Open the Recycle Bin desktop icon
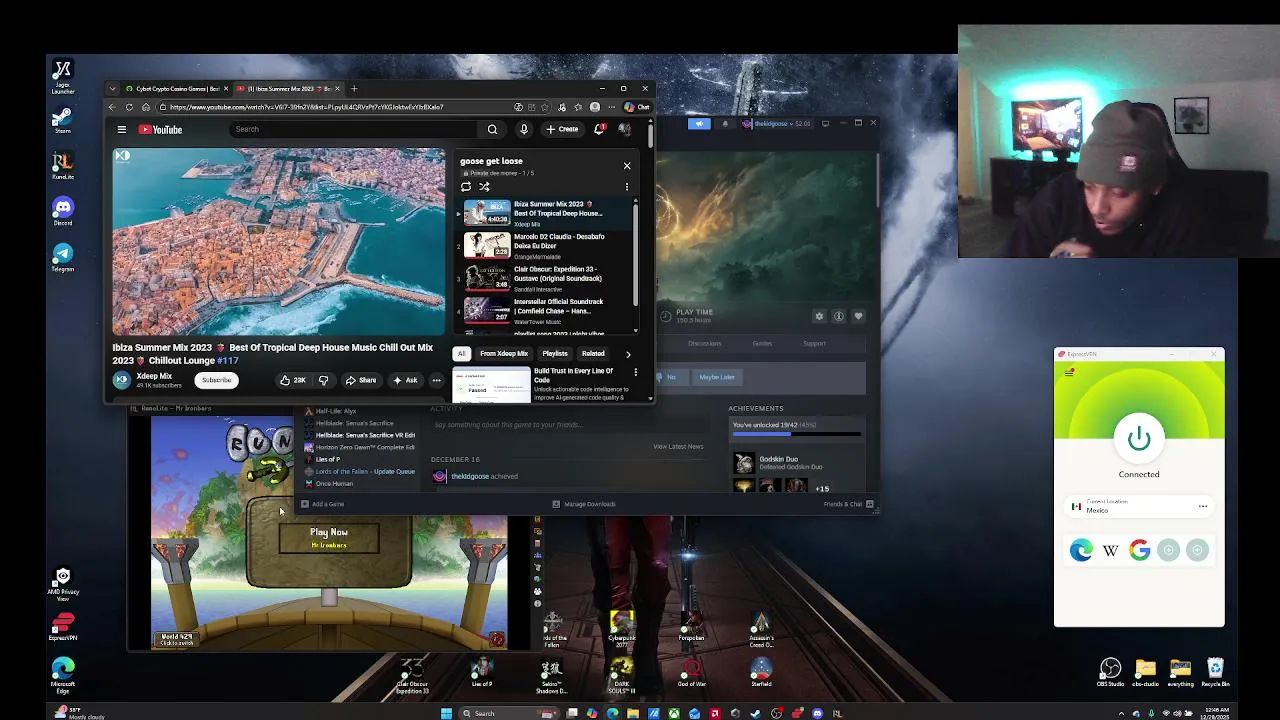 click(1215, 672)
